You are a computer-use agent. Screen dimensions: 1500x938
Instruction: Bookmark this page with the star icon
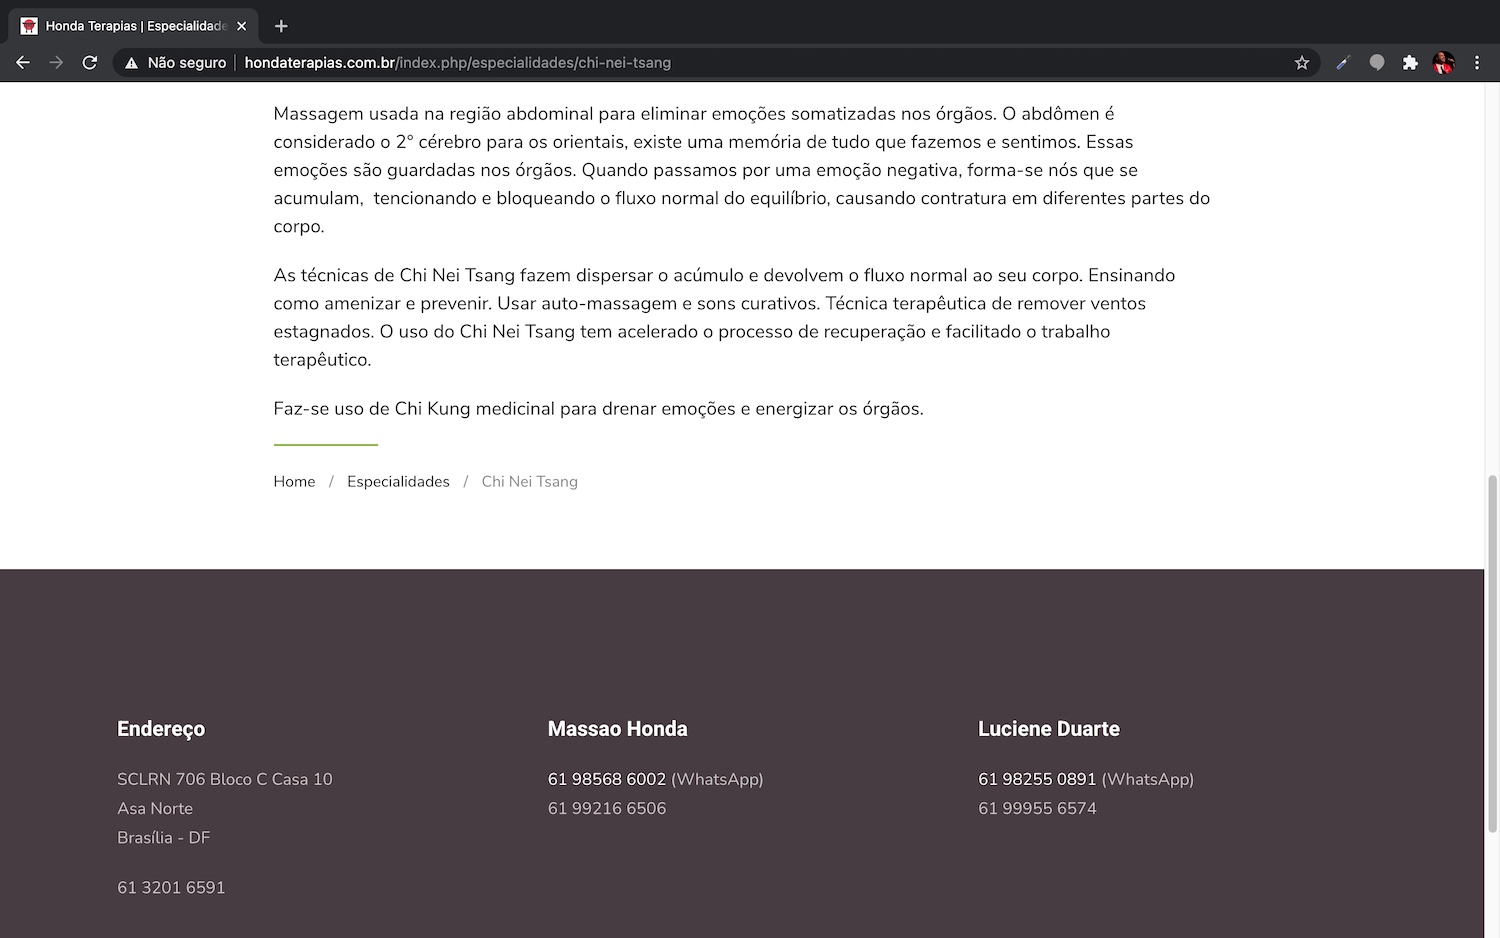(x=1302, y=63)
